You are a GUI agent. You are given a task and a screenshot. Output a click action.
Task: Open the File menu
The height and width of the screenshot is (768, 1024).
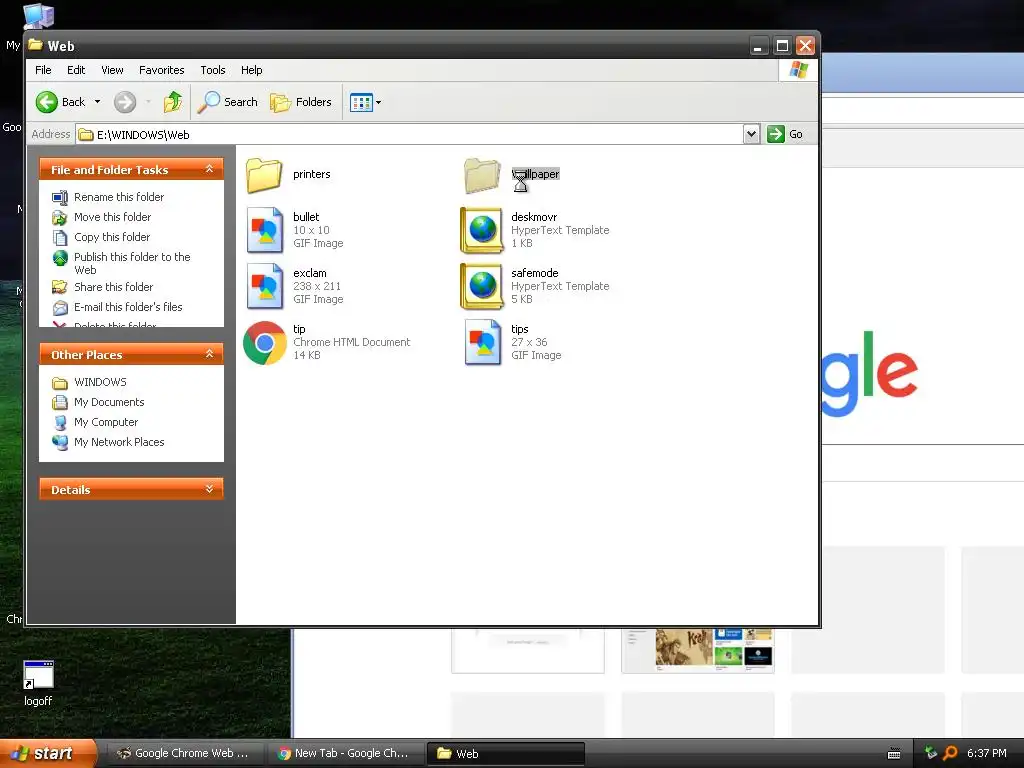click(x=43, y=70)
